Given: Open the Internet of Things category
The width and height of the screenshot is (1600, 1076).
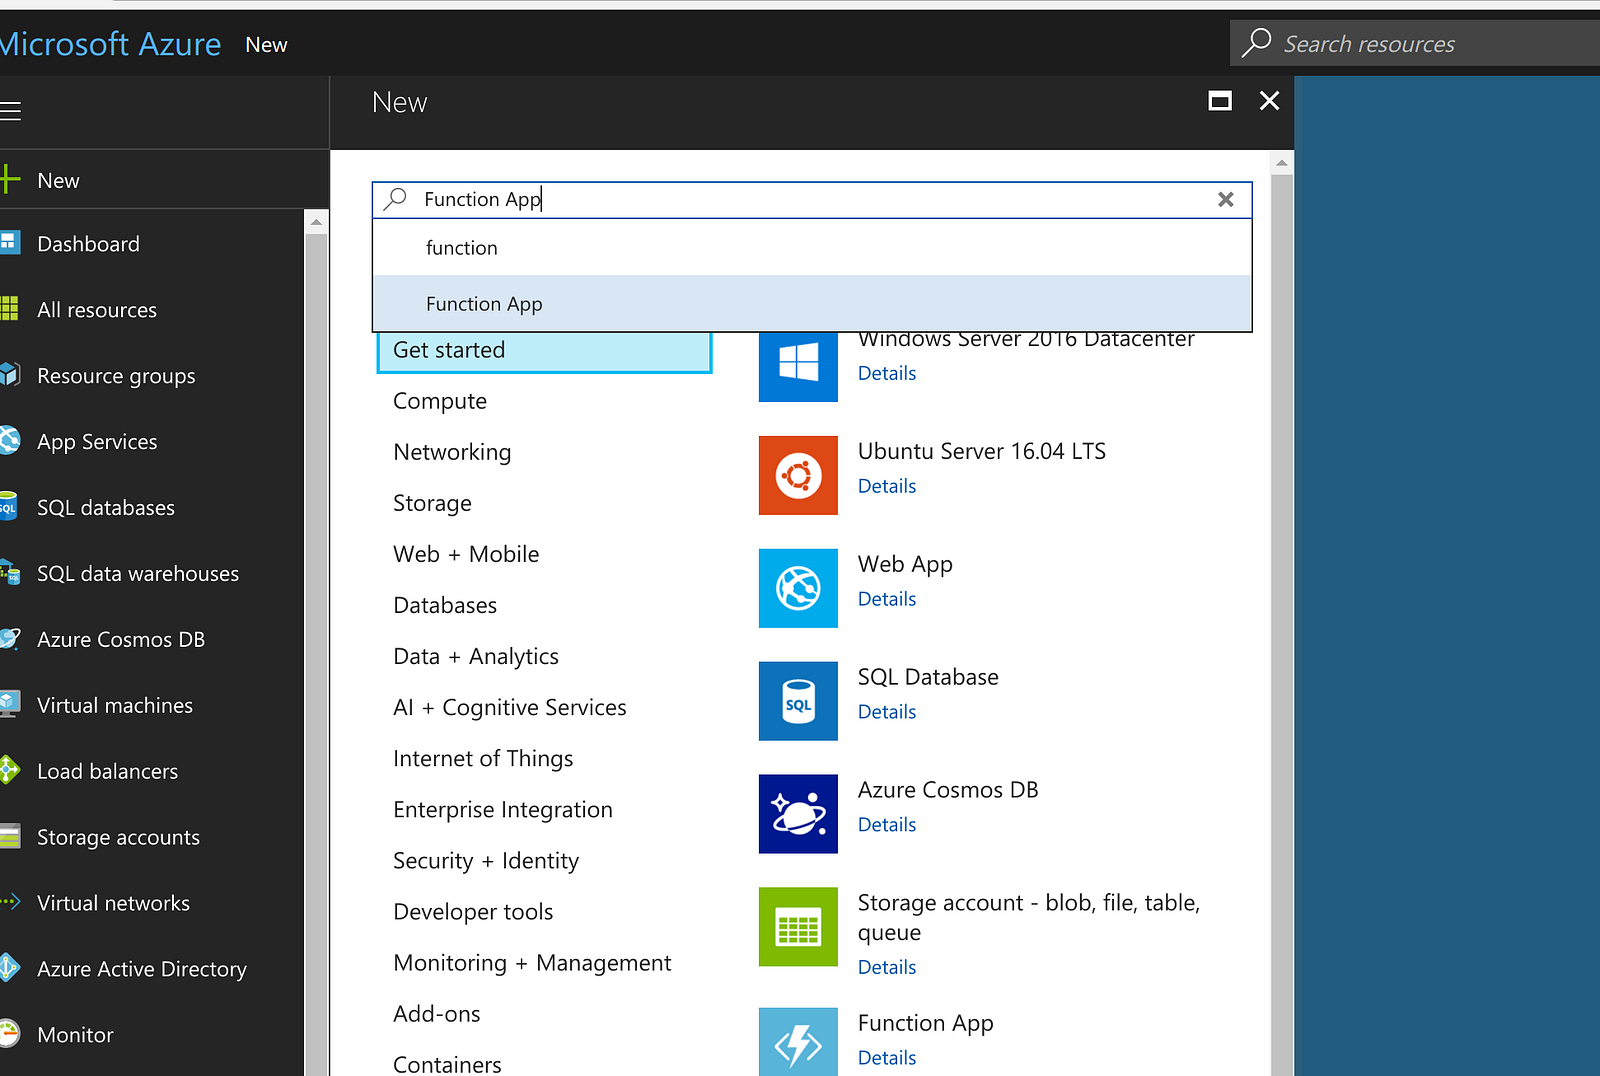Looking at the screenshot, I should pyautogui.click(x=483, y=758).
